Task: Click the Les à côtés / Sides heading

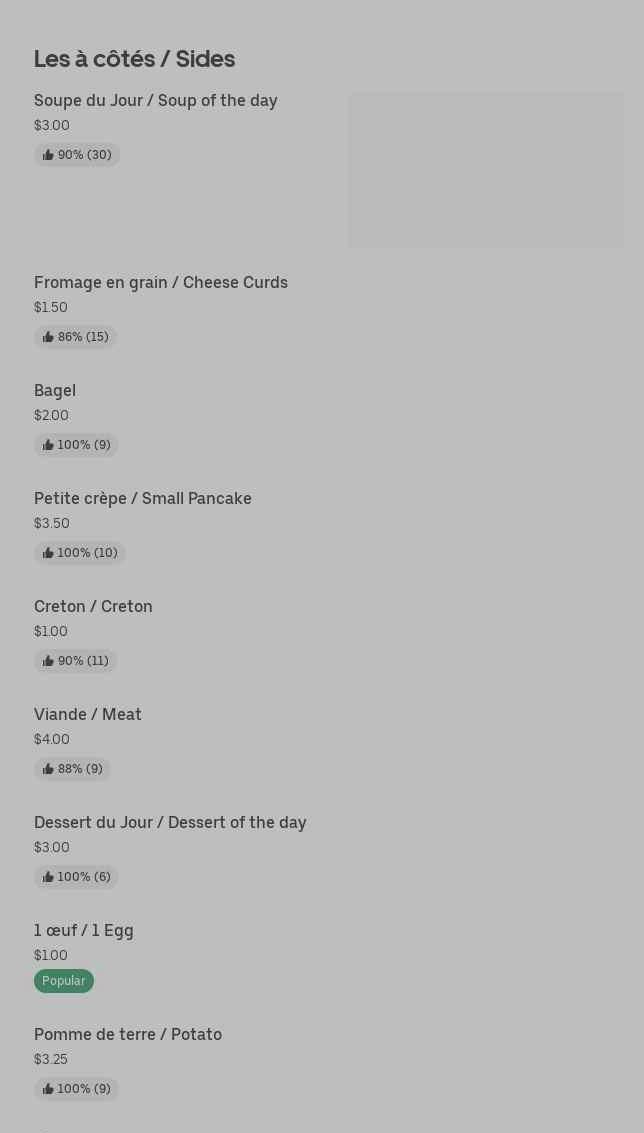Action: click(135, 59)
